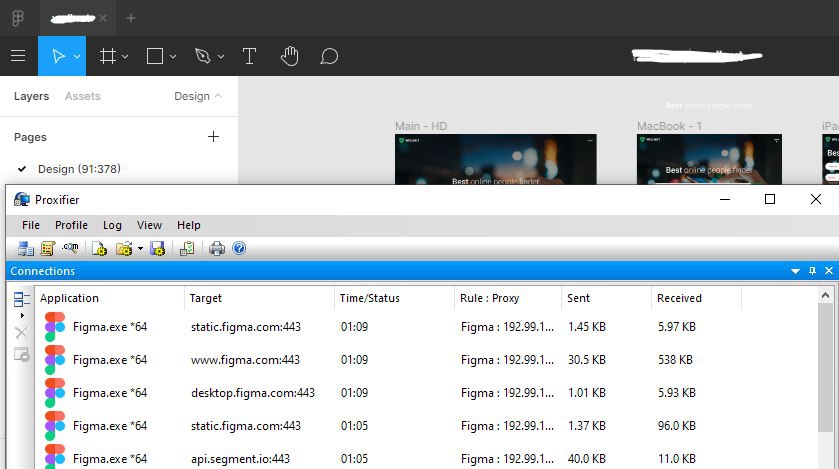Pin the Connections pane
Screen dimensions: 839x469
coord(812,271)
